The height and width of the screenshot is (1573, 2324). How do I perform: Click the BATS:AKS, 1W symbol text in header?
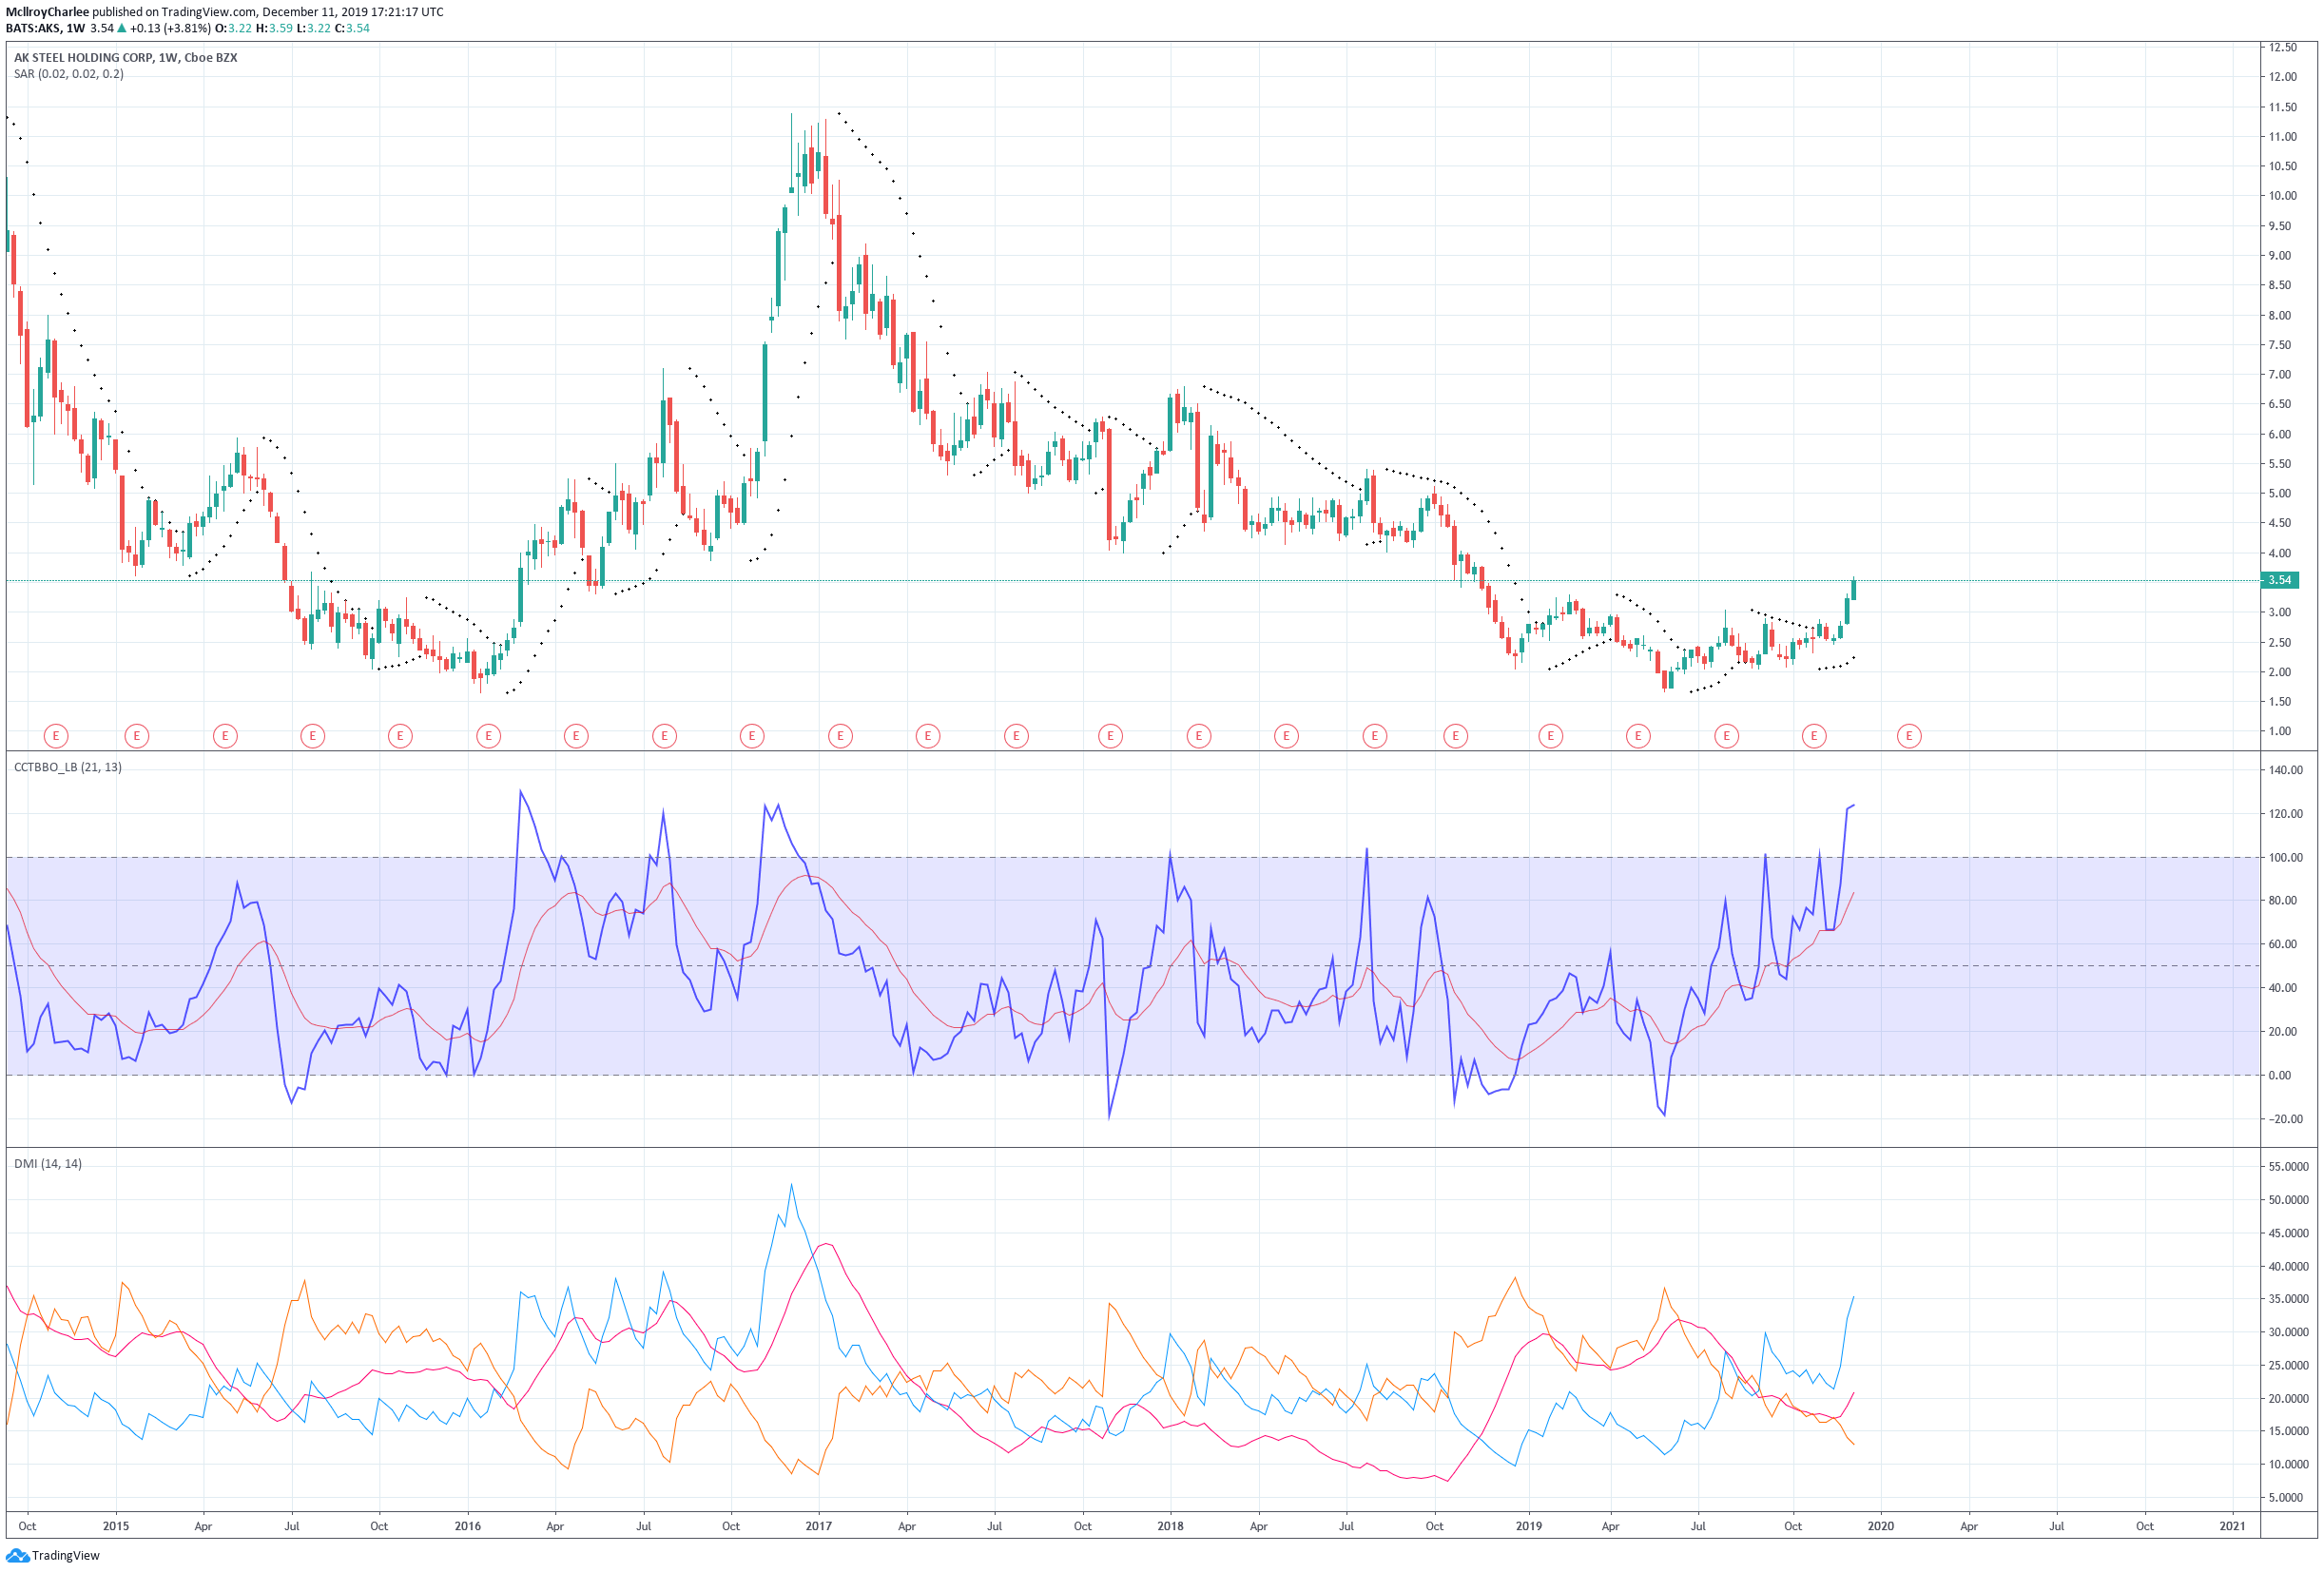[45, 28]
